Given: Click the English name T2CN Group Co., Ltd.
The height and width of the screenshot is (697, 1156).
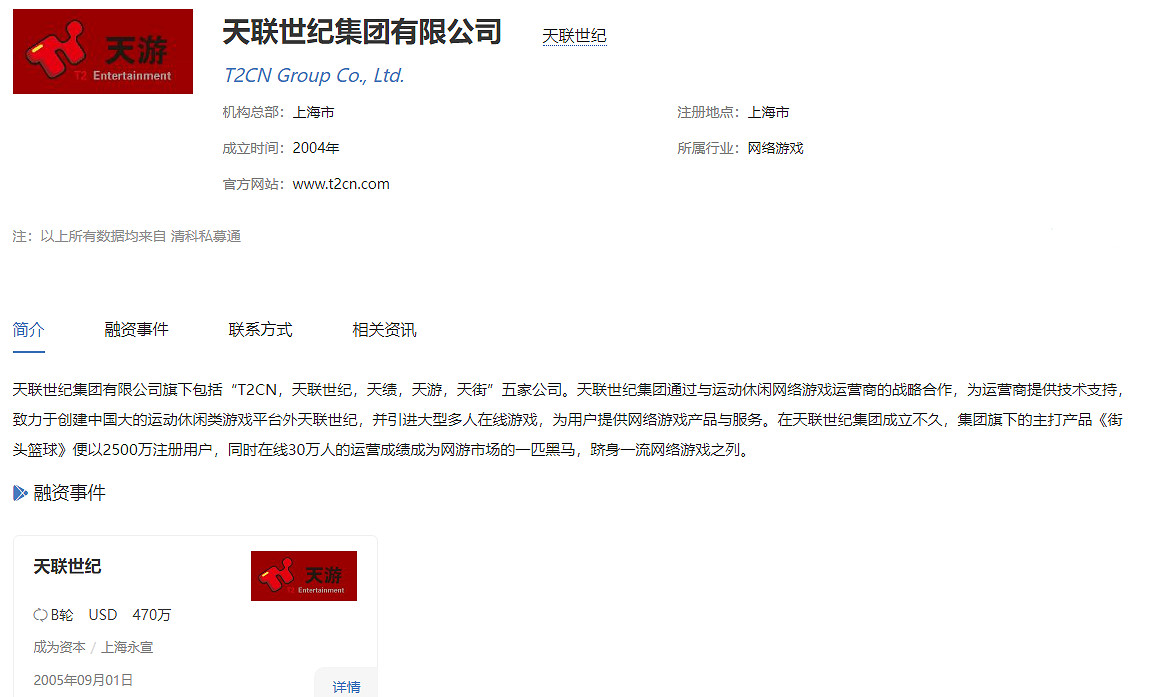Looking at the screenshot, I should (x=314, y=76).
